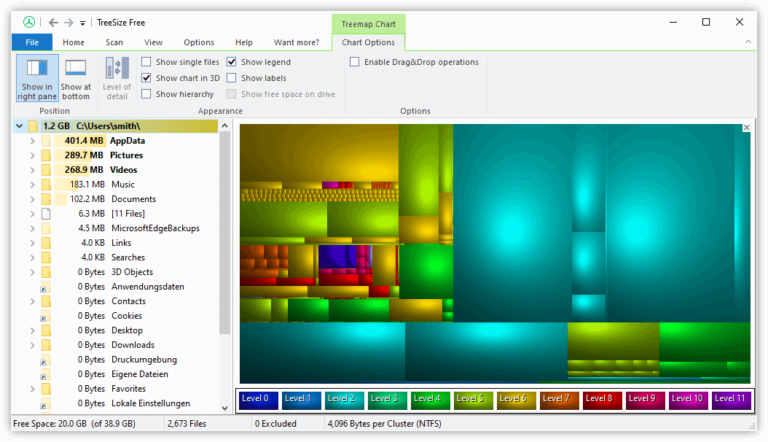Click the Free Space status text
Image resolution: width=768 pixels, height=442 pixels.
pos(74,424)
